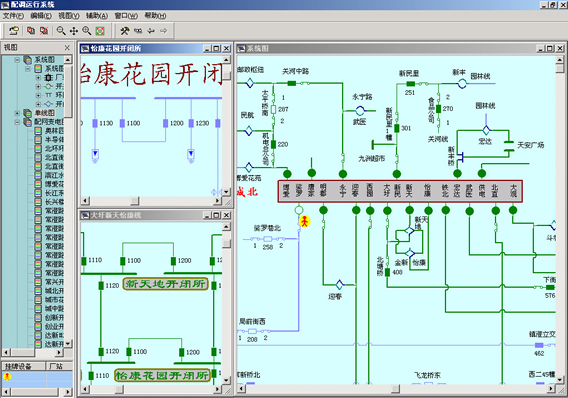The image size is (568, 398).
Task: Open the hammer tools icon in toolbar
Action: click(x=125, y=31)
